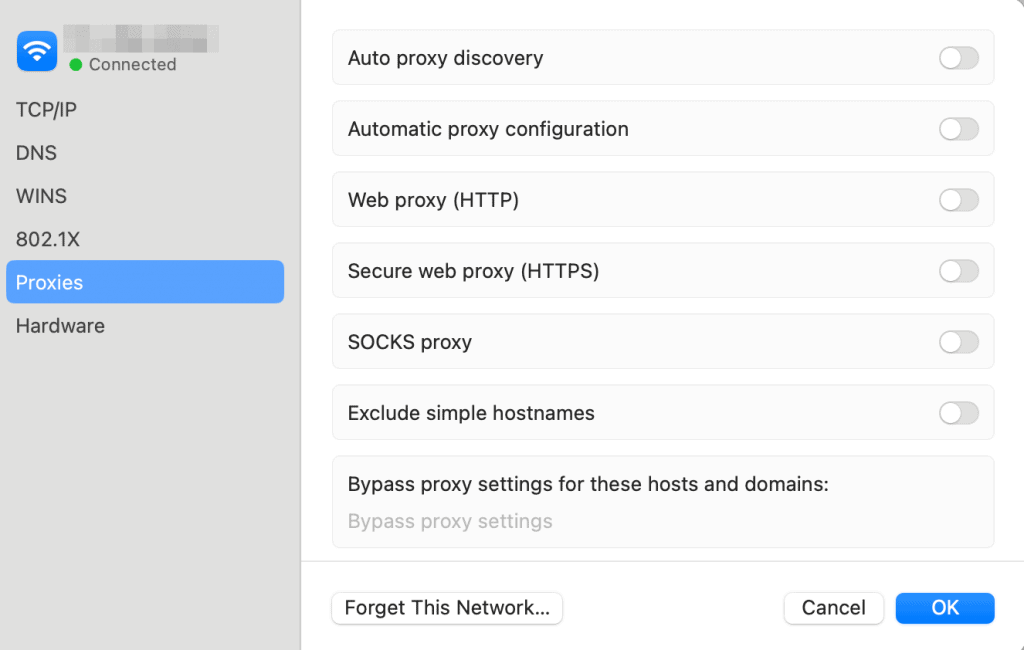The image size is (1024, 650).
Task: Click the Web proxy (HTTP) row label
Action: [x=433, y=200]
